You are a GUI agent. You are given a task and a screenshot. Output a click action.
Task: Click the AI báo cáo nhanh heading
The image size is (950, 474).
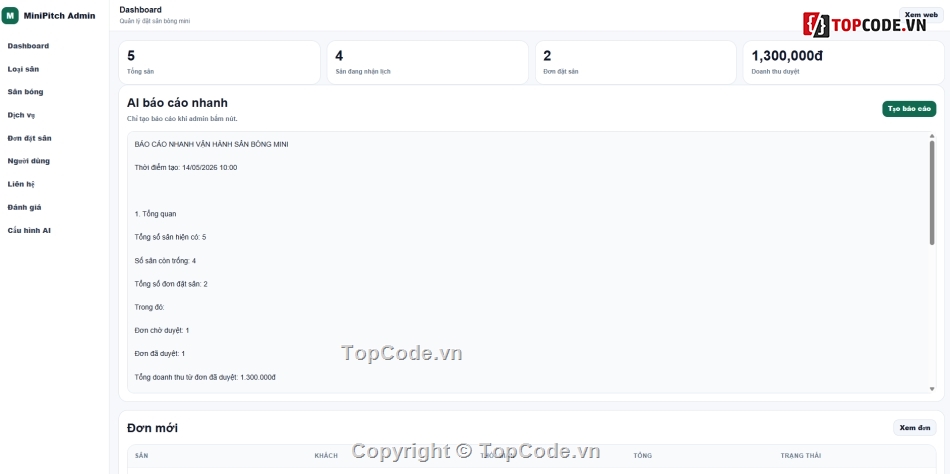point(178,103)
